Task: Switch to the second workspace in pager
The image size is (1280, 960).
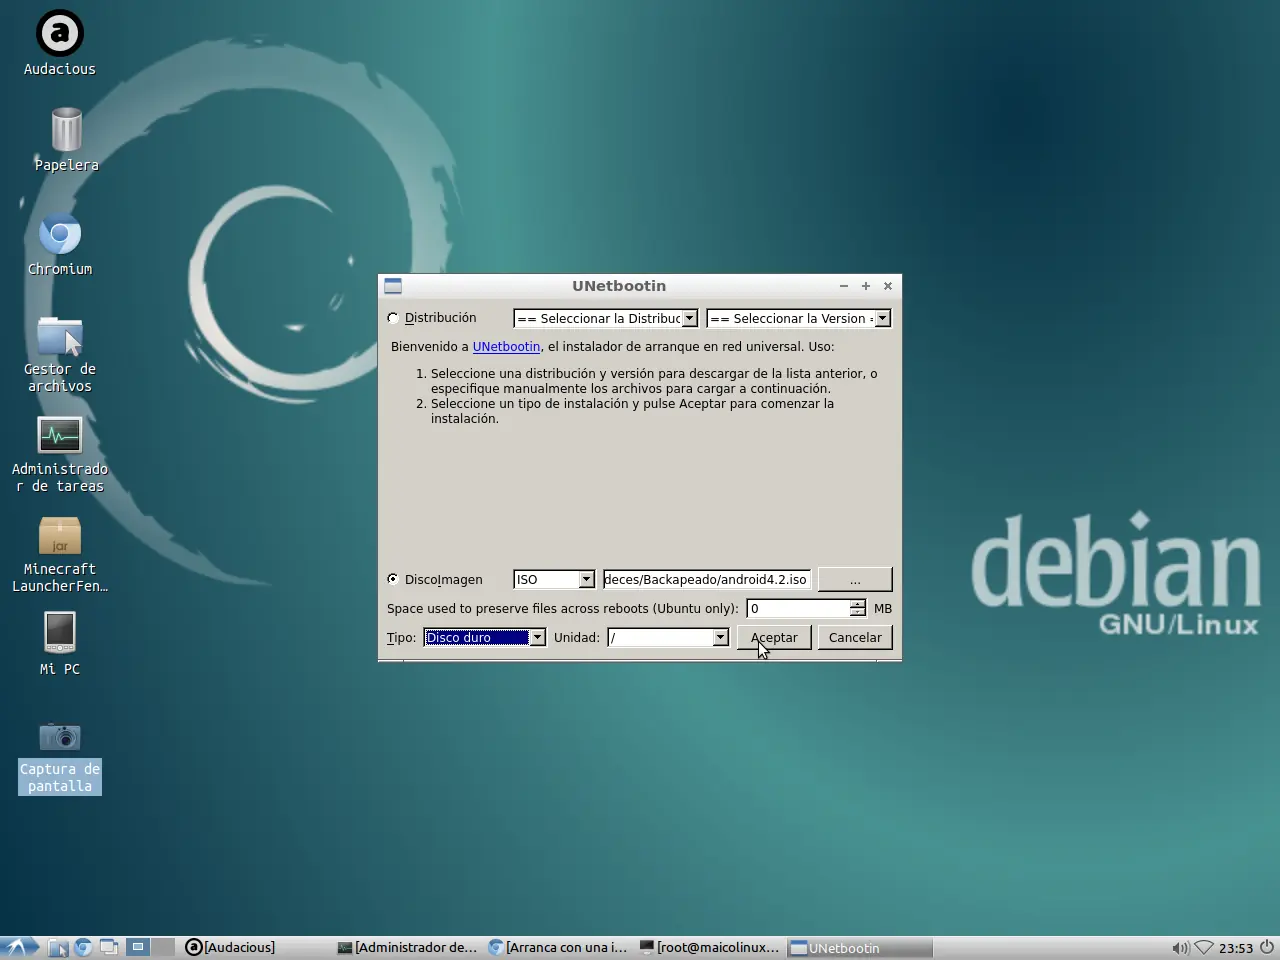Action: [x=163, y=947]
